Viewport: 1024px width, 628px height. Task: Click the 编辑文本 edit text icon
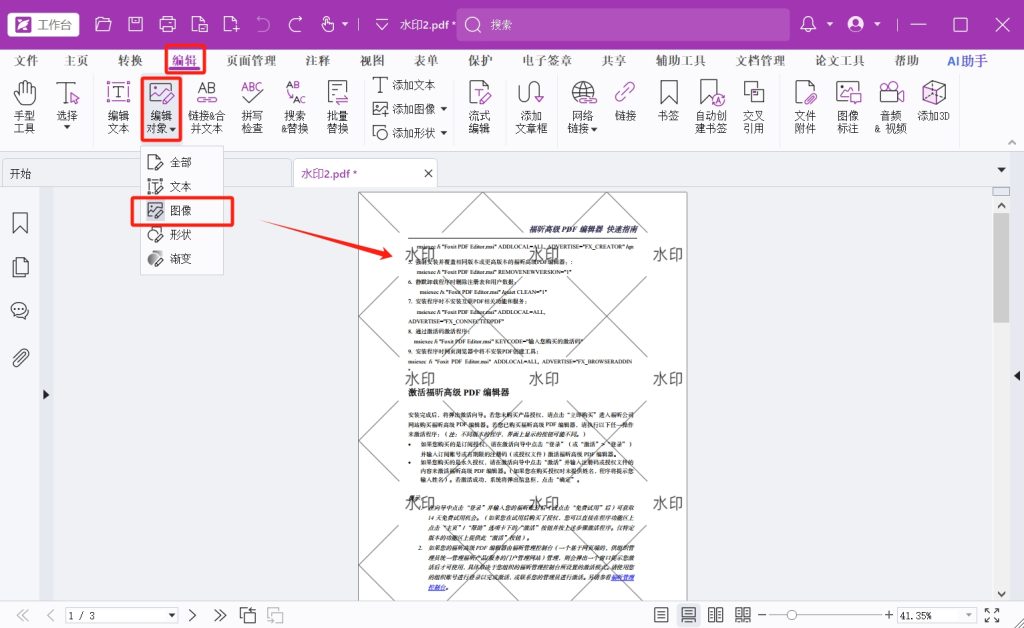(118, 106)
